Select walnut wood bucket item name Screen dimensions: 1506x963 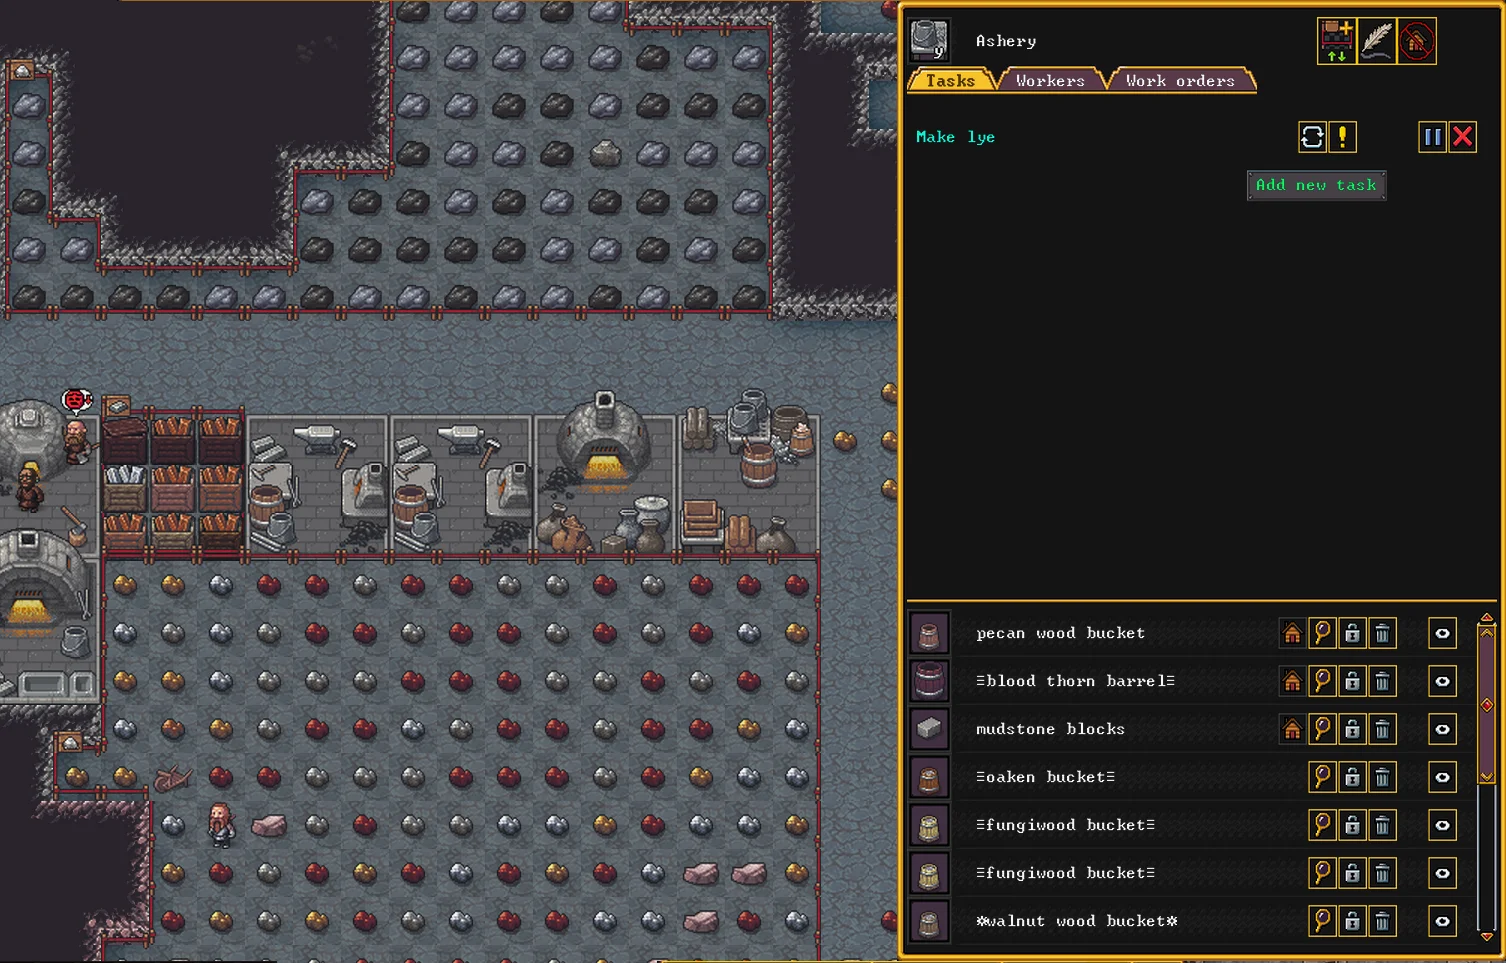tap(1076, 921)
